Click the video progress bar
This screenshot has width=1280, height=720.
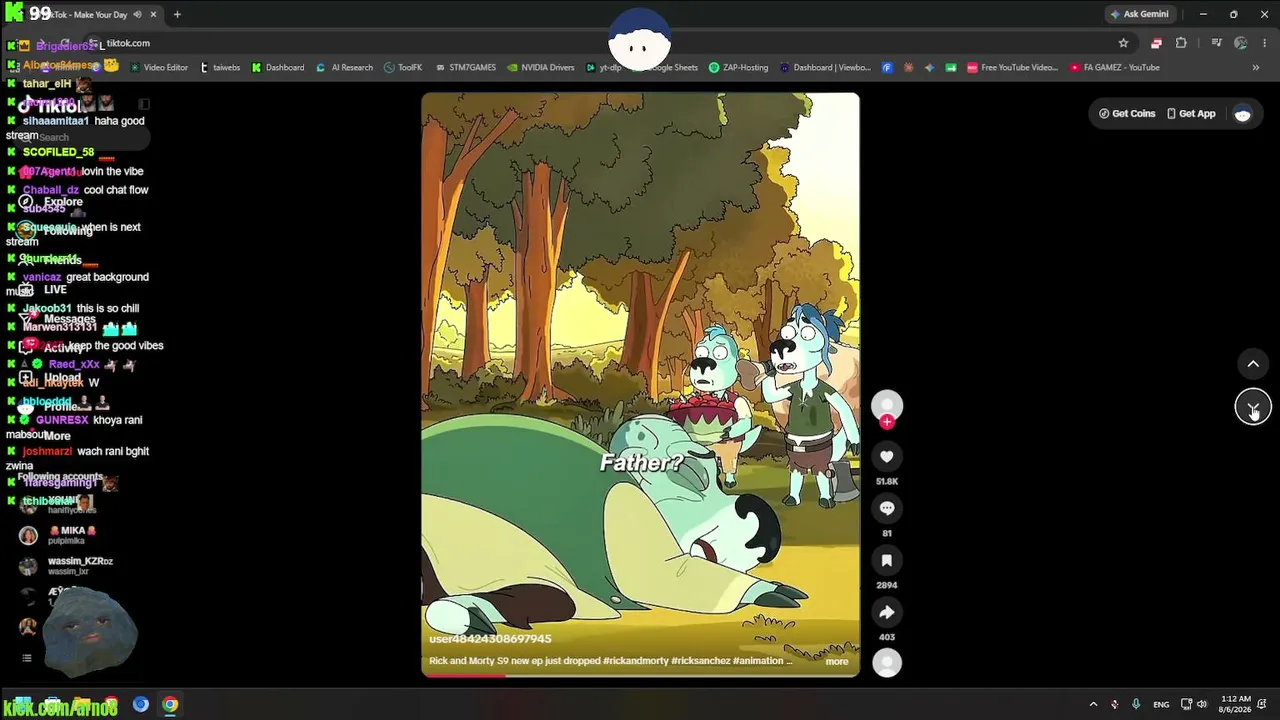click(640, 676)
